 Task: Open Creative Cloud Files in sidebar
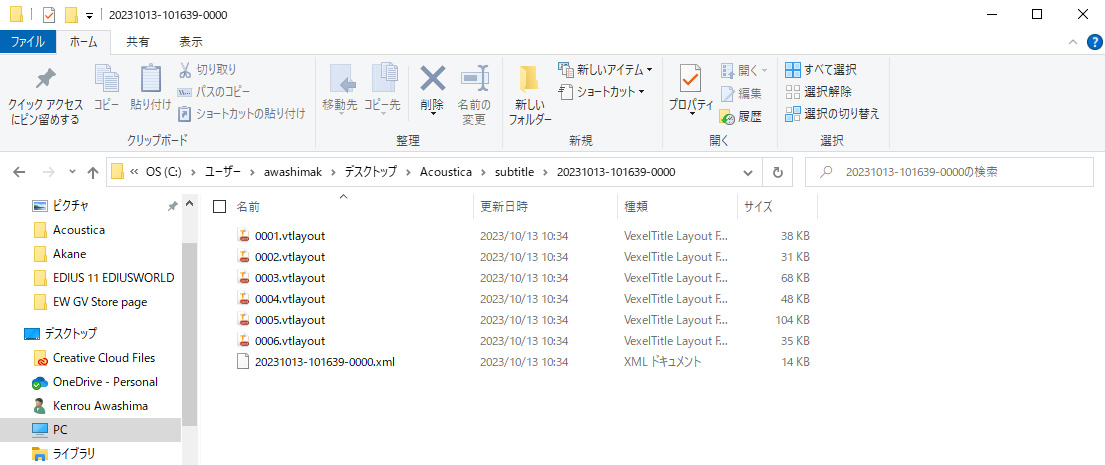(x=104, y=358)
